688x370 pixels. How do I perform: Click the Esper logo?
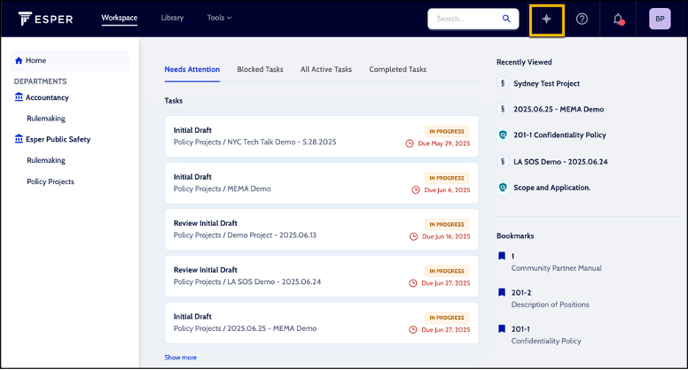tap(45, 19)
